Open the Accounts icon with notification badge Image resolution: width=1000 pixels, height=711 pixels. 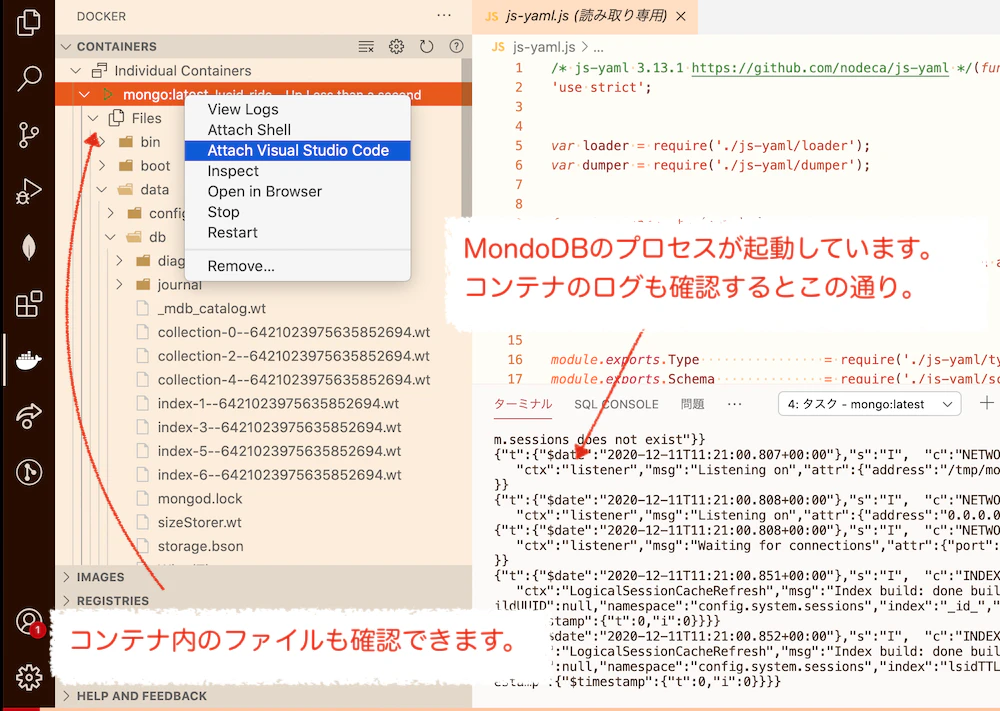[29, 622]
